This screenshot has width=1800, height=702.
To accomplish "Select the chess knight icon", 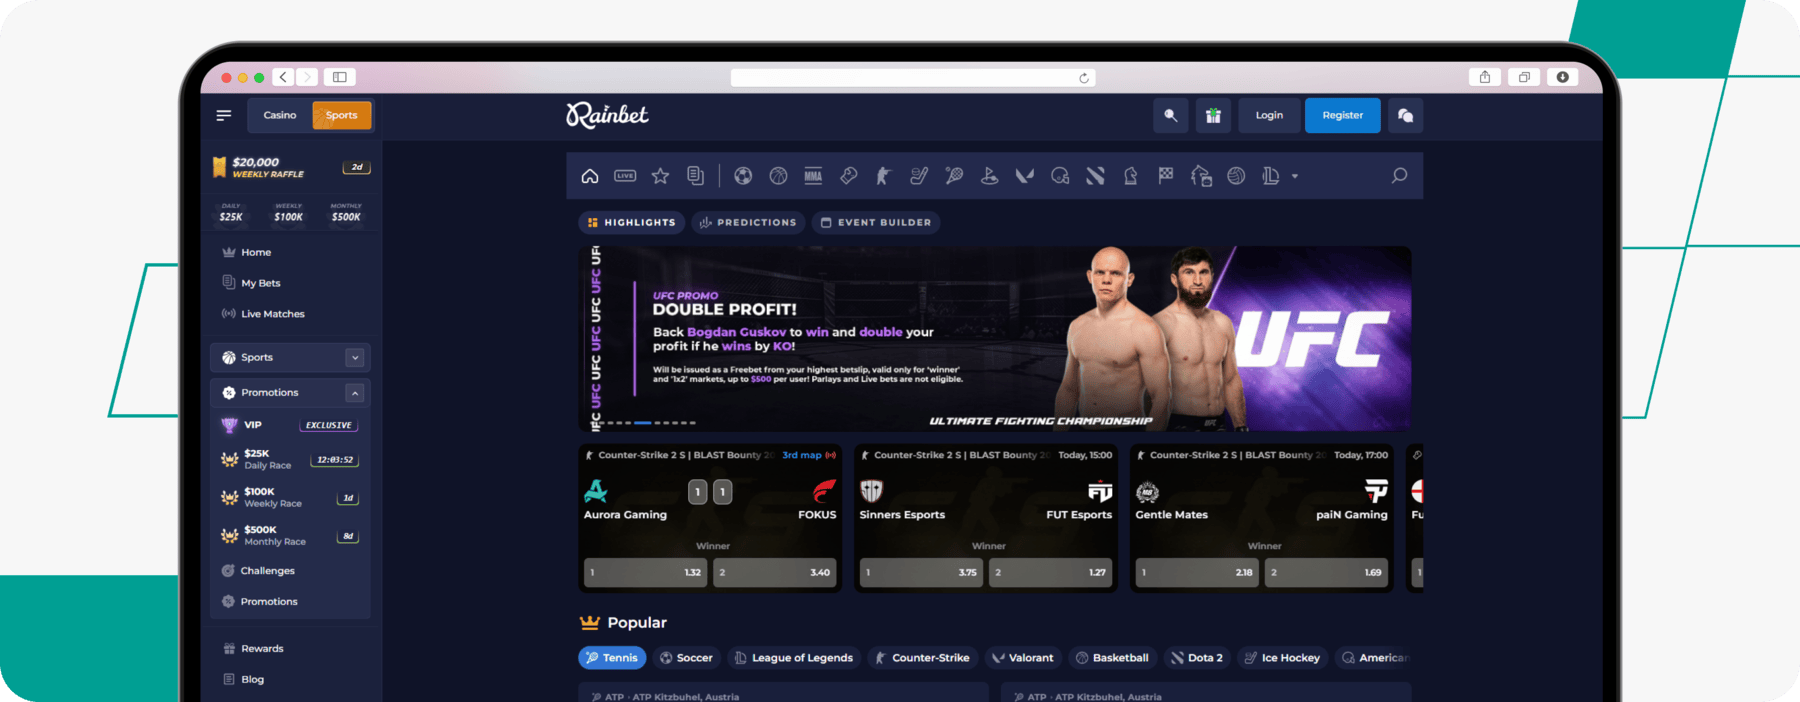I will pos(1130,176).
